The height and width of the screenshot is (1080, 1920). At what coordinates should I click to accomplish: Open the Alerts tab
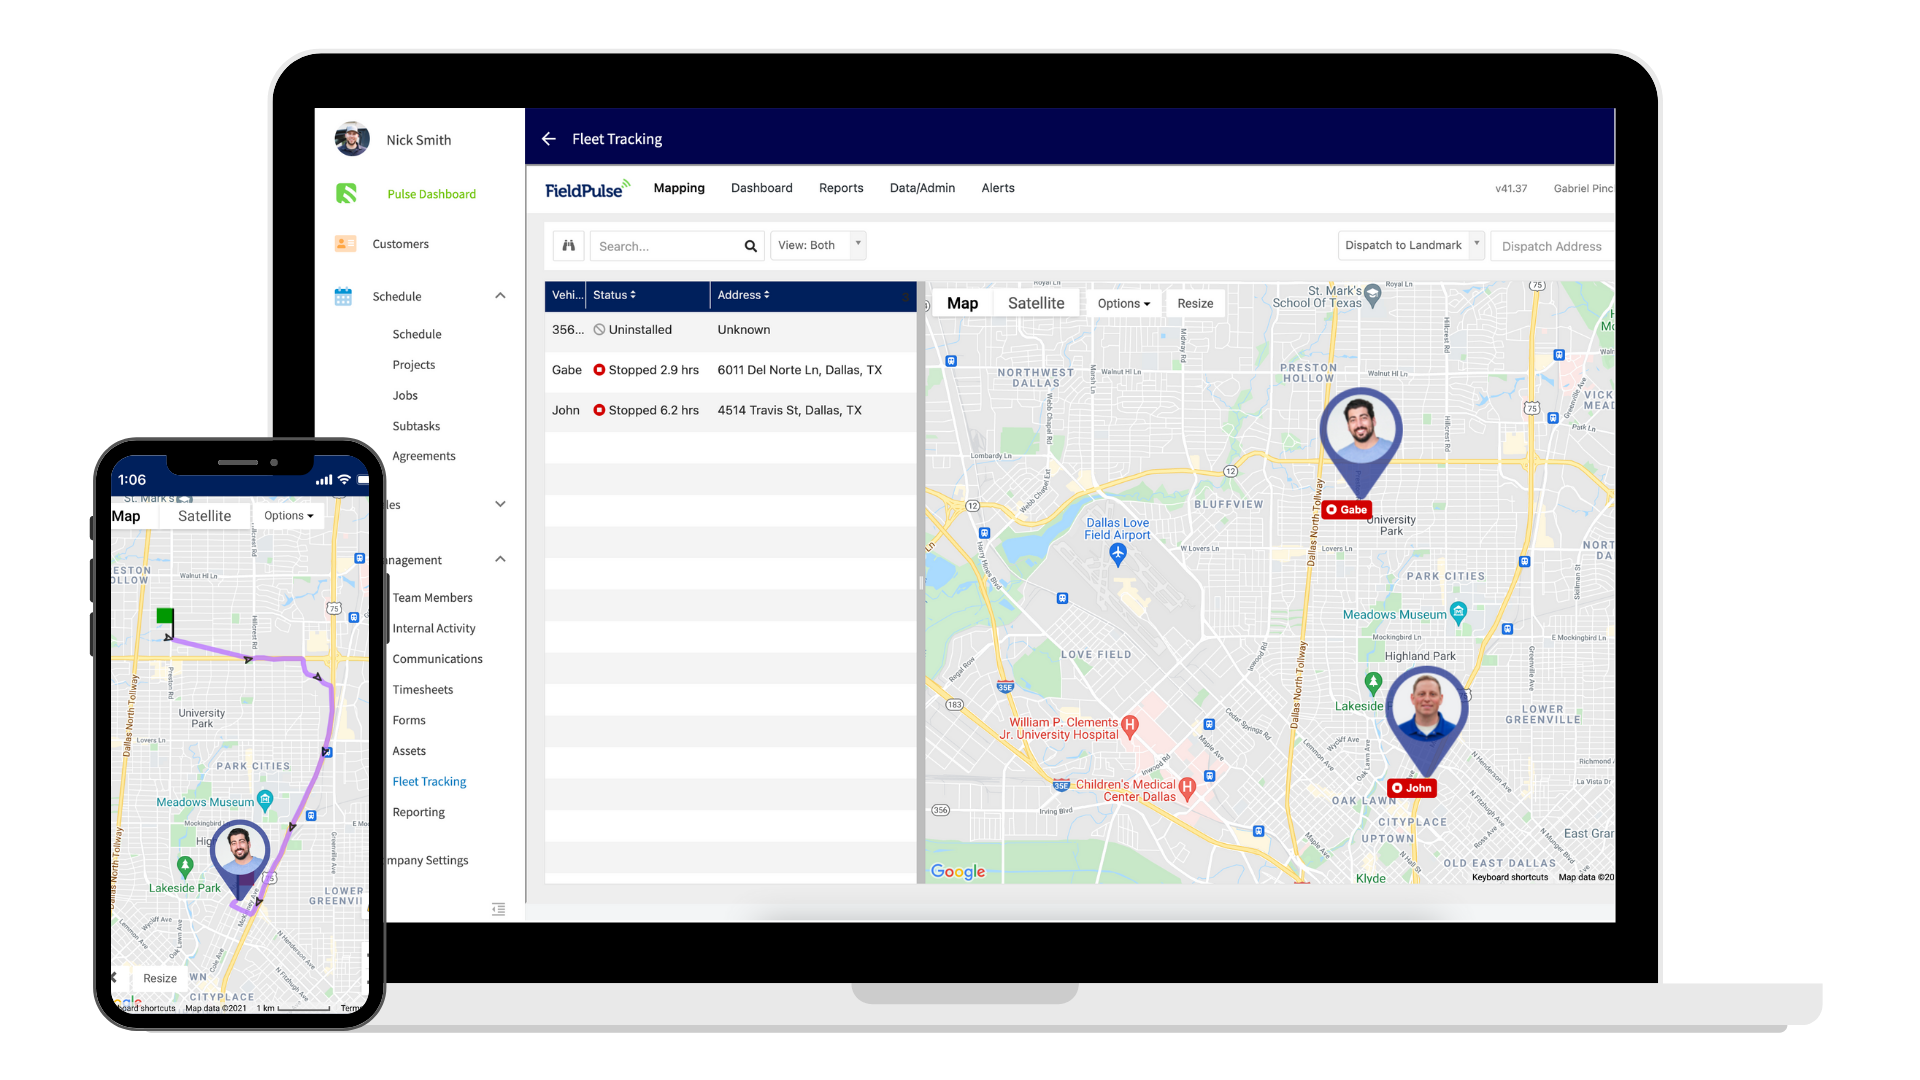click(997, 188)
